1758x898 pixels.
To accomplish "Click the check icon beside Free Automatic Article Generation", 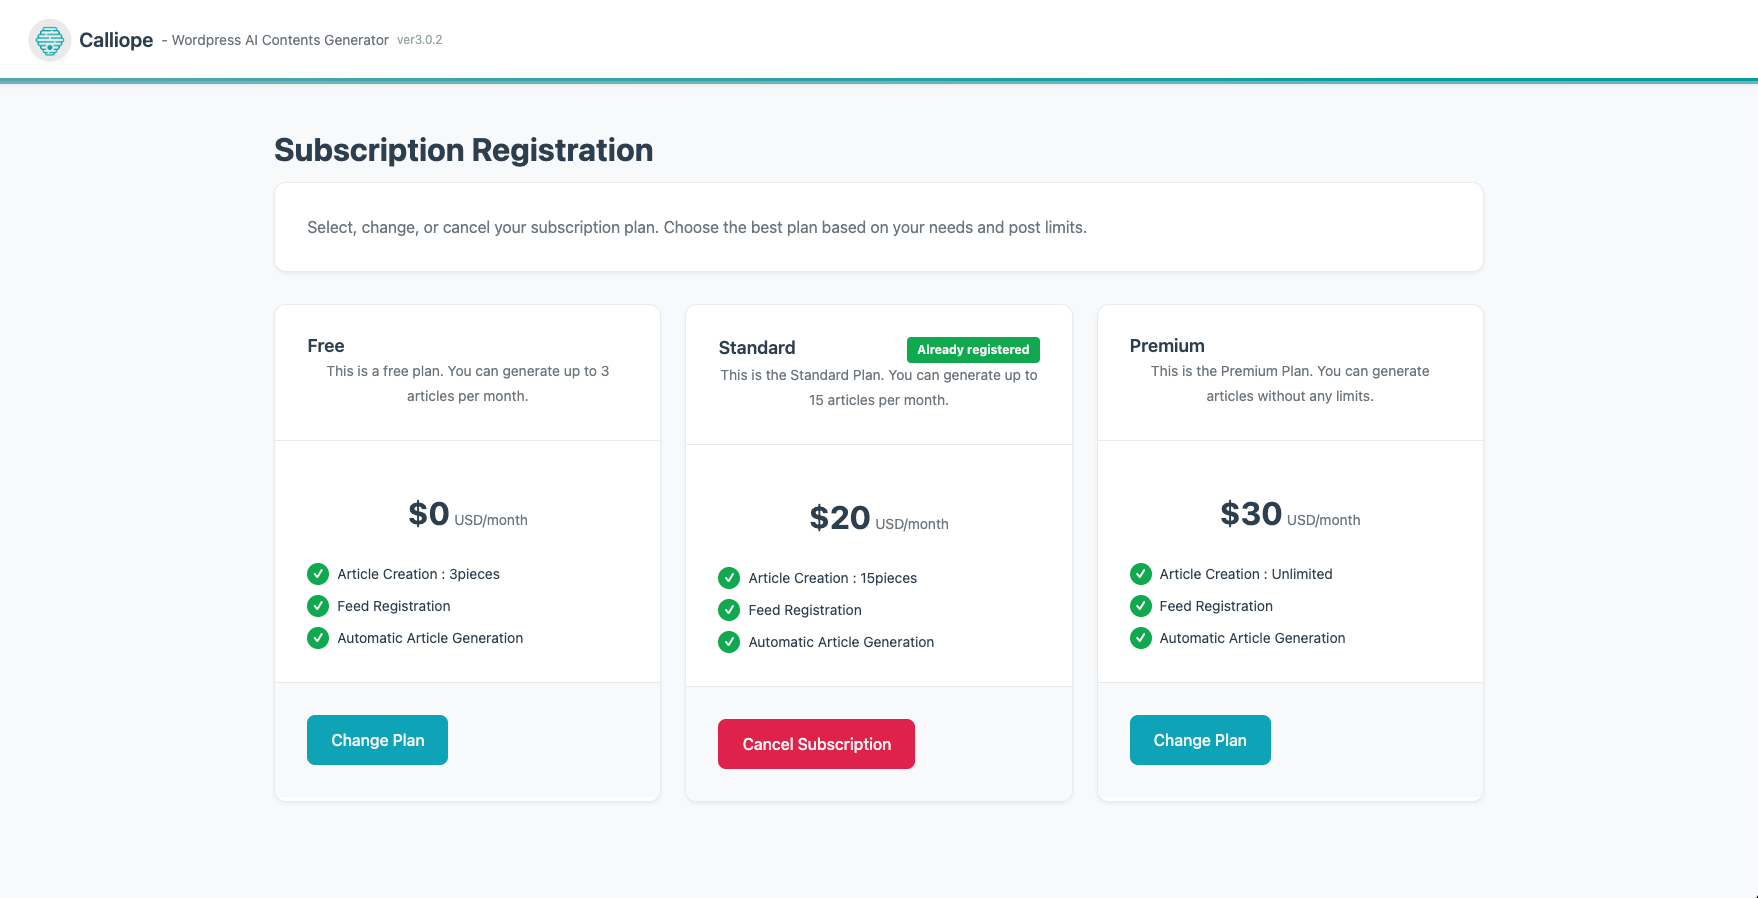I will point(318,638).
